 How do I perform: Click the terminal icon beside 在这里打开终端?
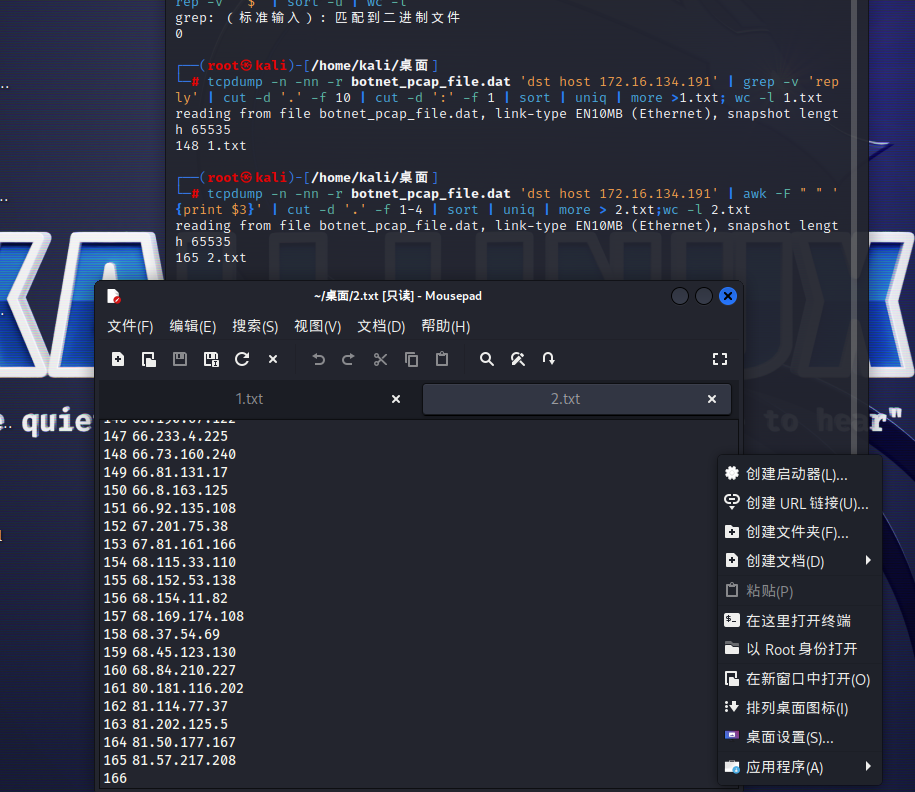pyautogui.click(x=732, y=620)
